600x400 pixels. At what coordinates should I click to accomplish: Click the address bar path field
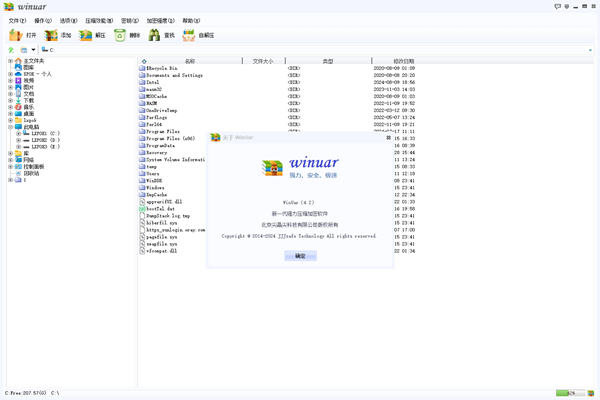[314, 50]
